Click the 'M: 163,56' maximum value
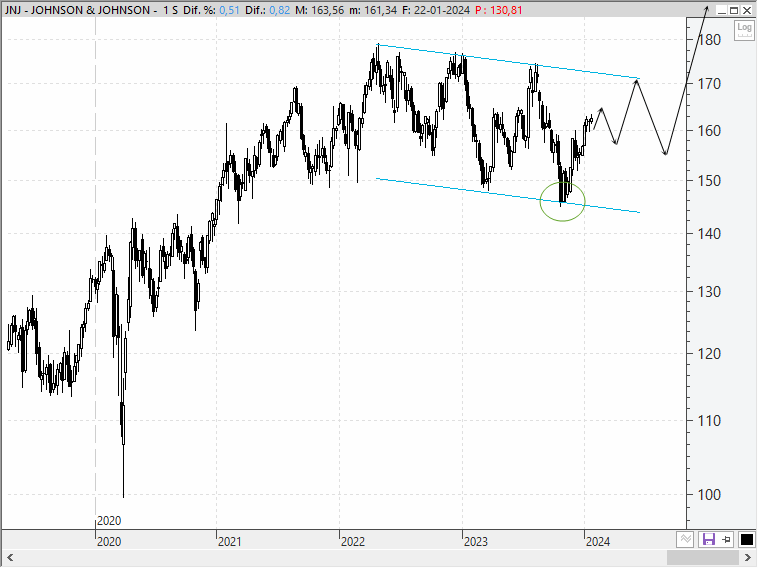 pos(320,10)
